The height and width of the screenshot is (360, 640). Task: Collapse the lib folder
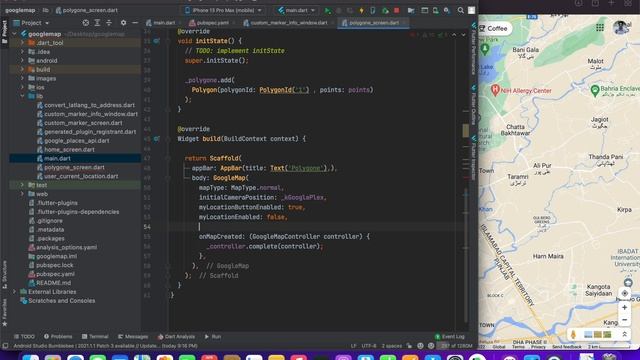22,96
